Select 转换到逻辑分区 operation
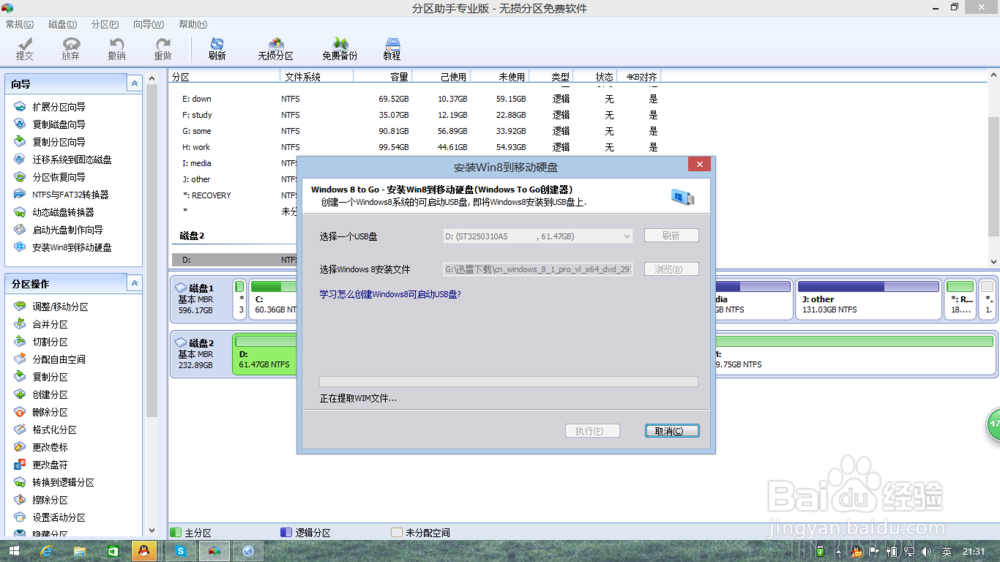 coord(63,482)
